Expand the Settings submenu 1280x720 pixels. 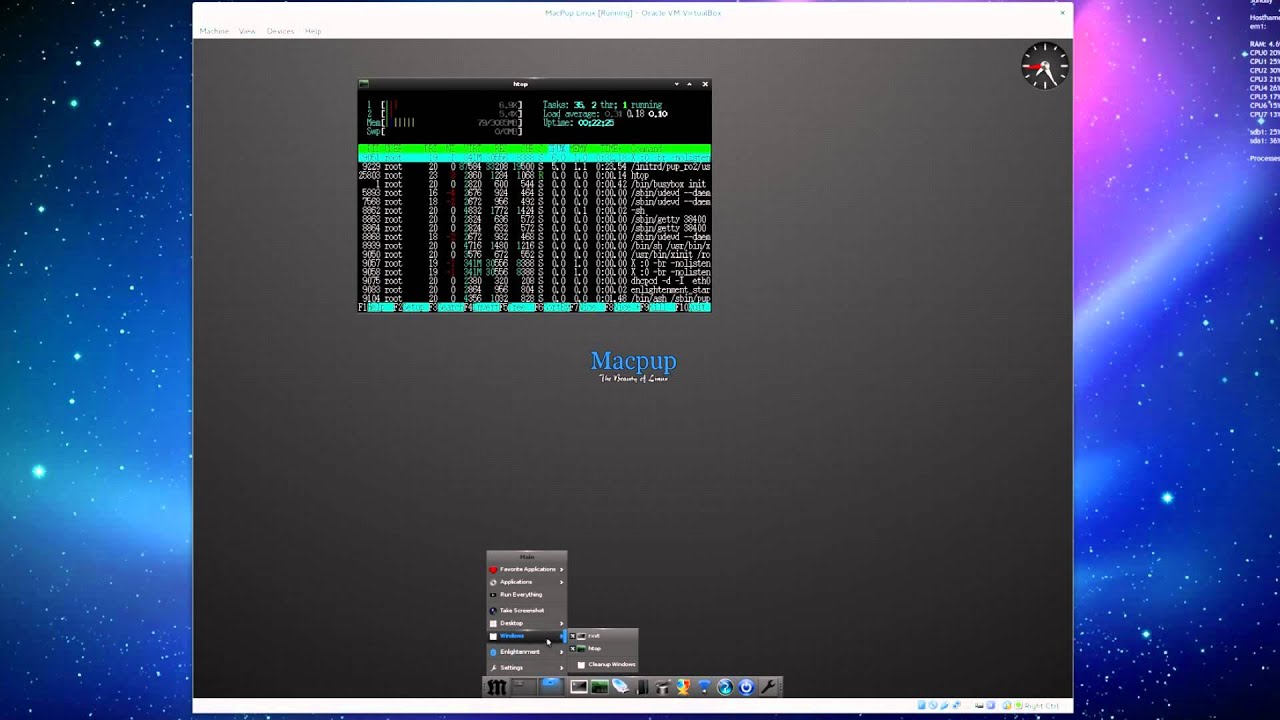click(527, 667)
